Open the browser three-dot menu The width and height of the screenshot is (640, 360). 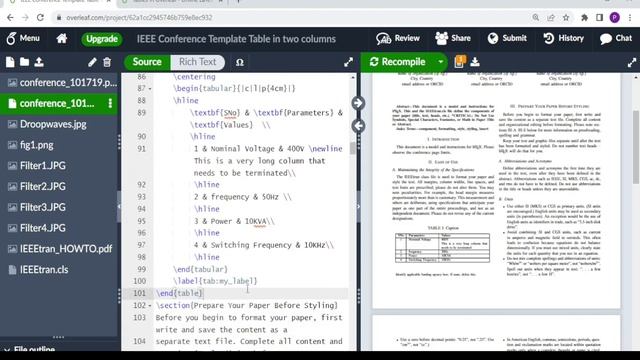(x=630, y=18)
